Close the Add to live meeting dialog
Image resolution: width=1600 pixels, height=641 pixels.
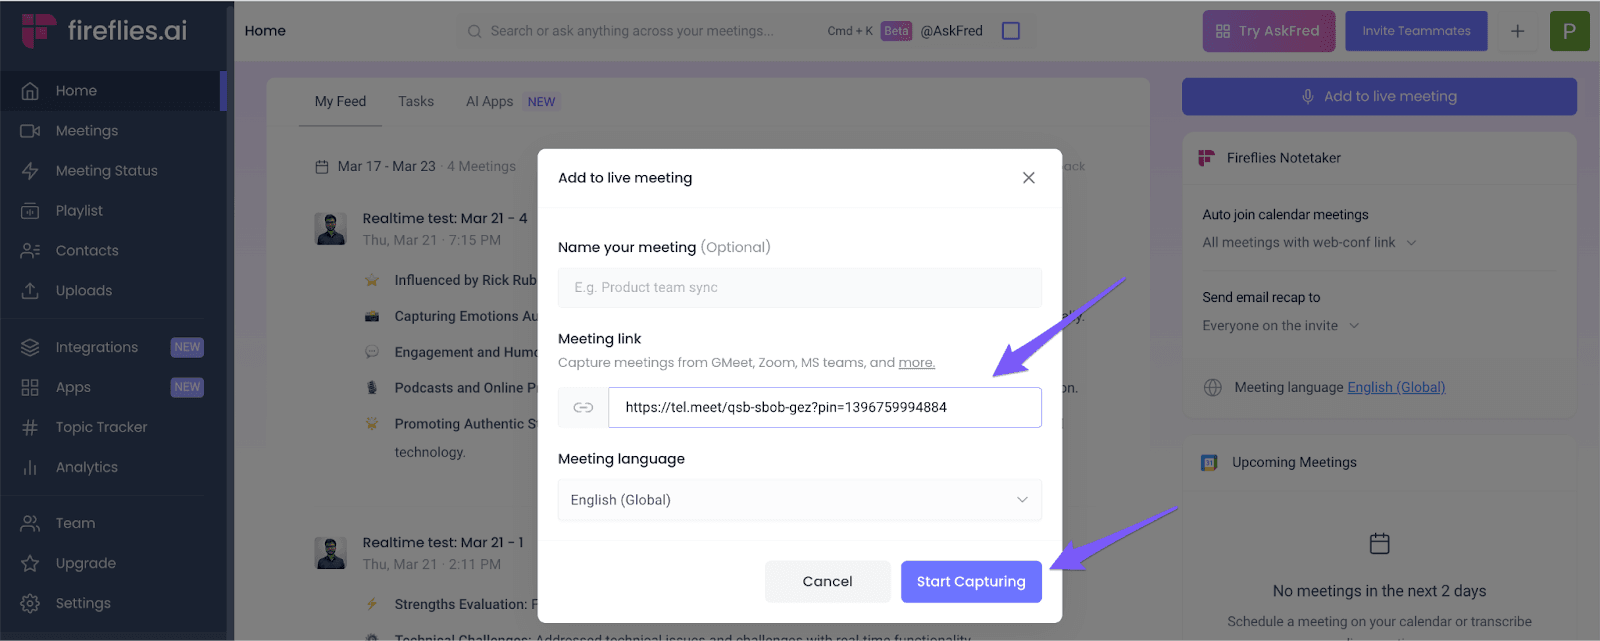coord(1028,178)
